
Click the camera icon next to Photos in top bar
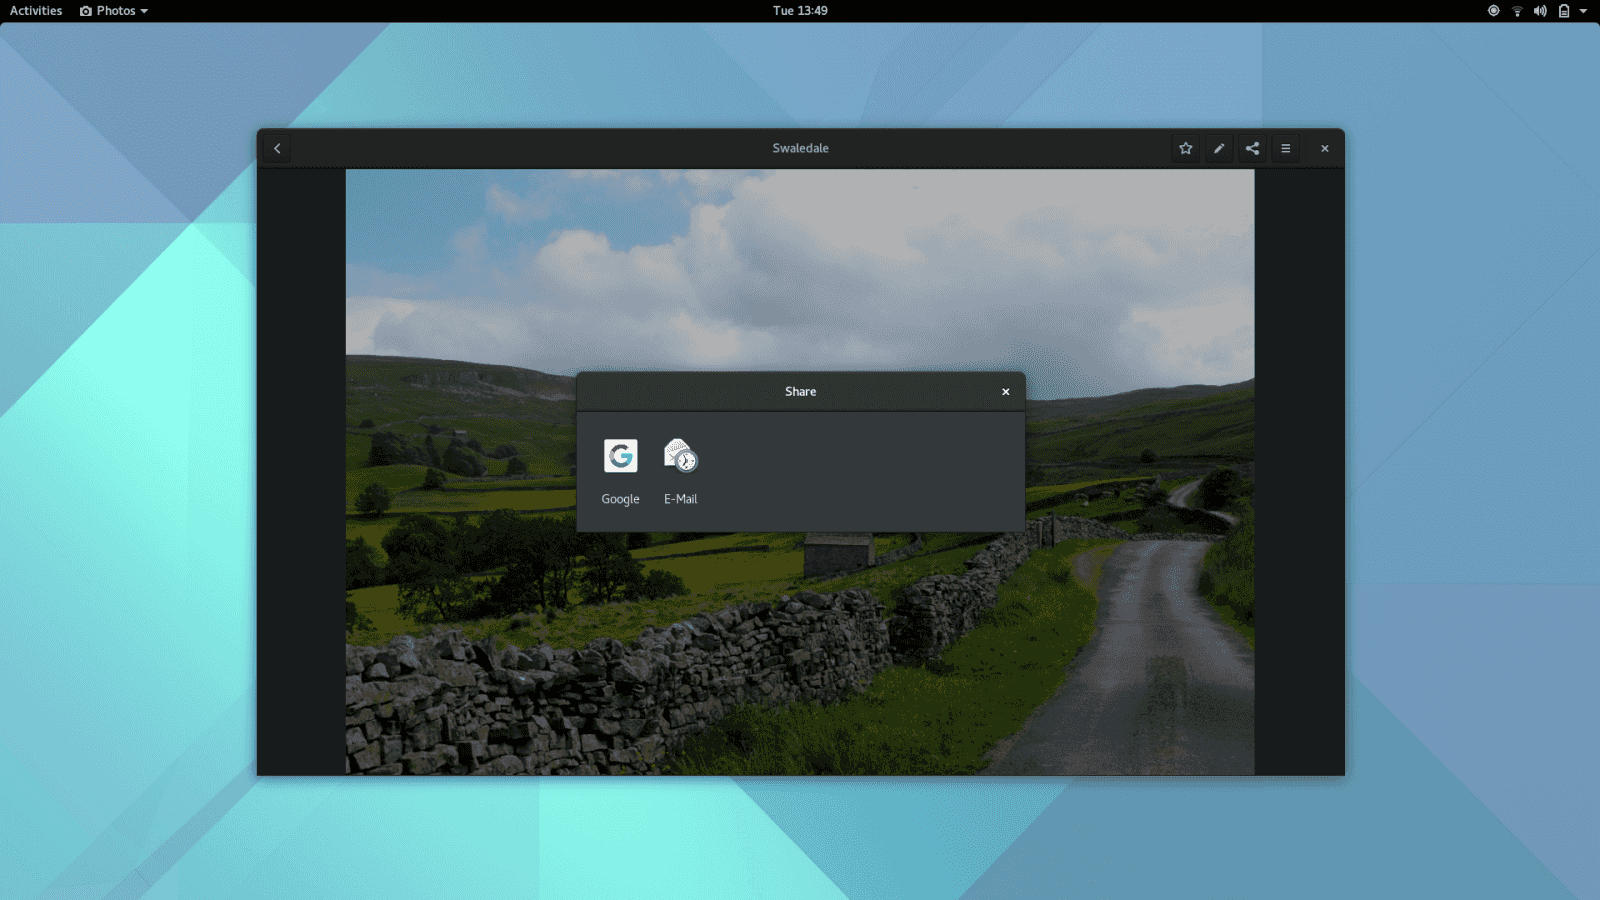(x=85, y=11)
